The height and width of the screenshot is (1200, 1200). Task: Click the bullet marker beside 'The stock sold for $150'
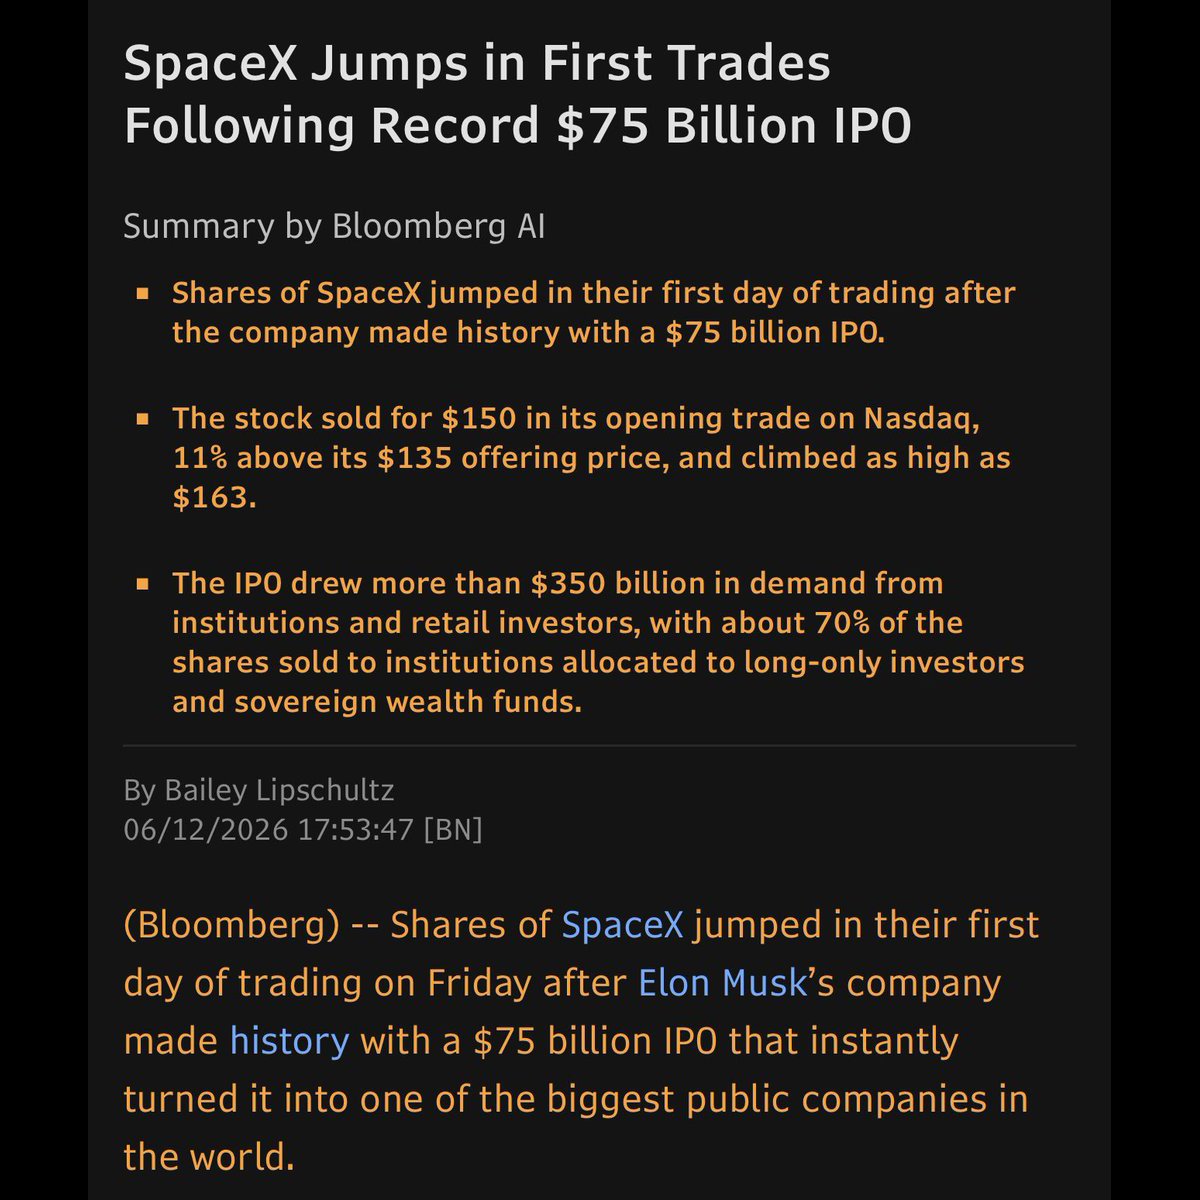click(x=143, y=420)
